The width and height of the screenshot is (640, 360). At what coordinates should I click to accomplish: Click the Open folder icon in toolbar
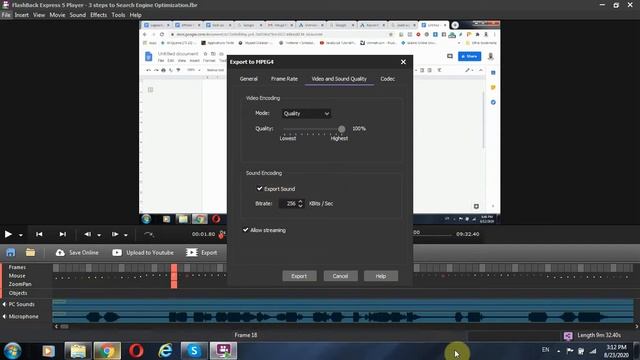click(30, 252)
